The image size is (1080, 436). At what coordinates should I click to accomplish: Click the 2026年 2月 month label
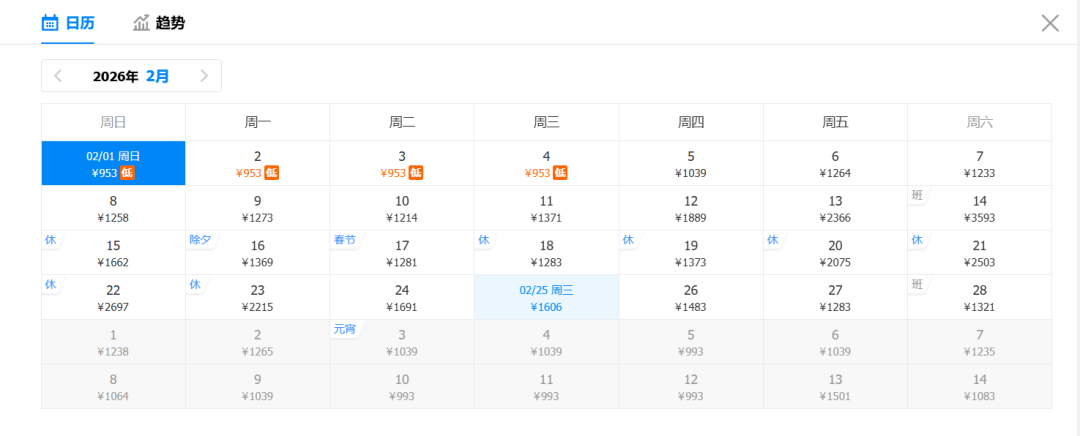pyautogui.click(x=131, y=76)
